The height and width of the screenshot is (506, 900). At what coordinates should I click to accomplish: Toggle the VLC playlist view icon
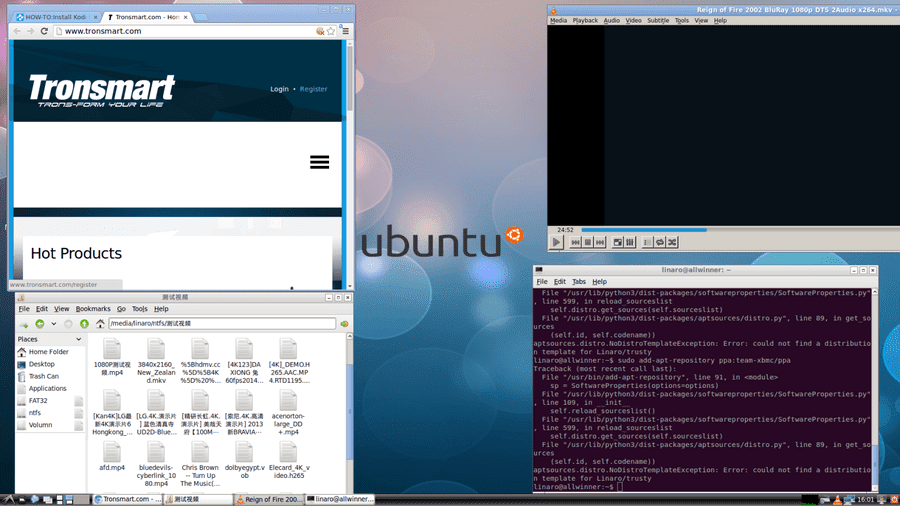(647, 243)
